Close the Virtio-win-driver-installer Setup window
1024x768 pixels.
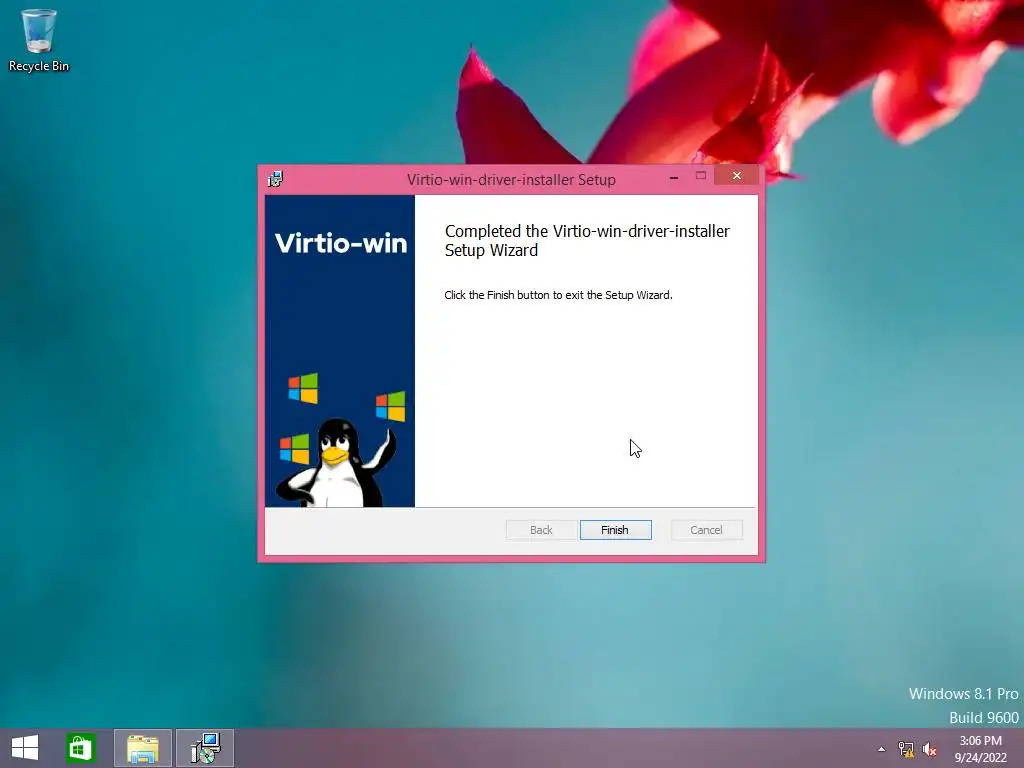click(737, 176)
